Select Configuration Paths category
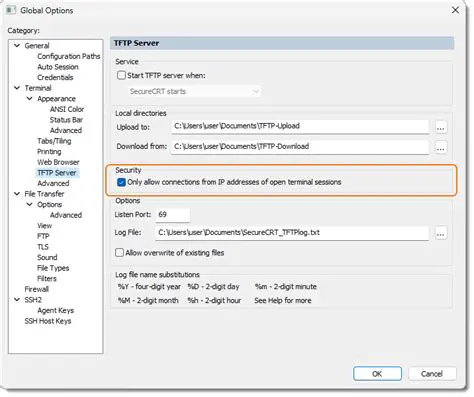Viewport: 474px width, 397px height. click(x=69, y=56)
